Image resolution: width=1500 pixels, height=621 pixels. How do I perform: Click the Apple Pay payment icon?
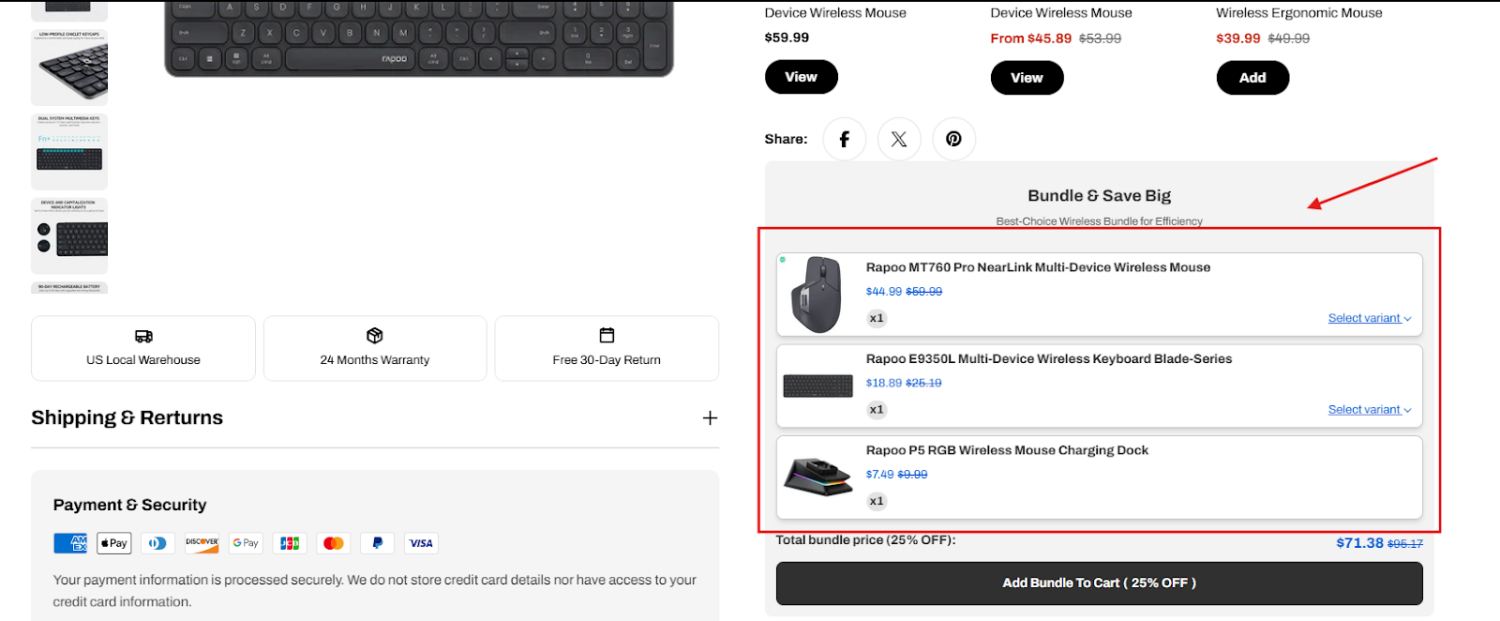tap(114, 543)
